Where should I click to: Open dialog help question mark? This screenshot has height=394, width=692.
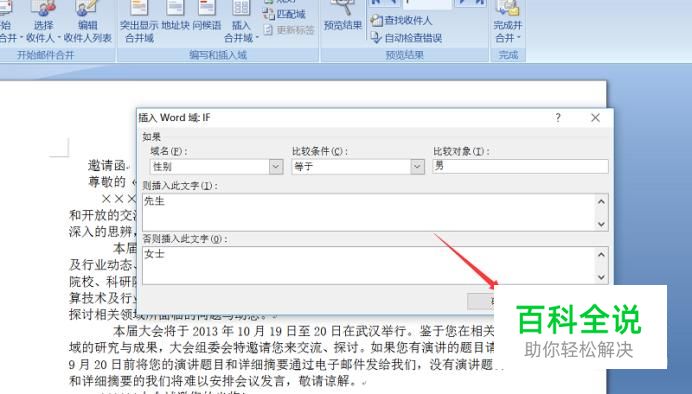(558, 118)
